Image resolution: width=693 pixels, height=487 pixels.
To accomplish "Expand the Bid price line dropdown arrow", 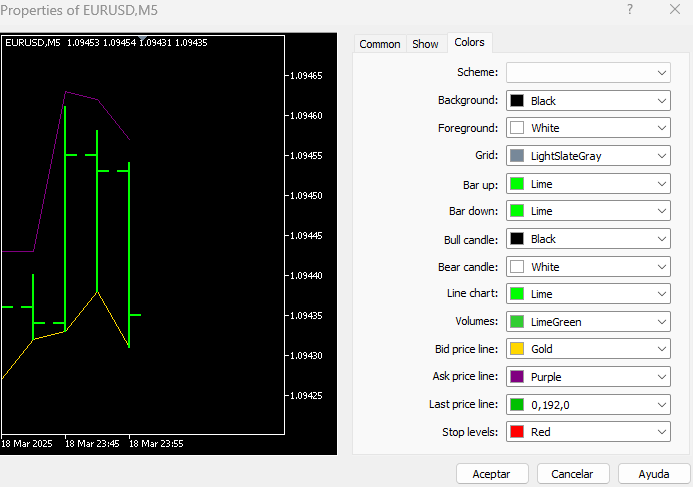I will pyautogui.click(x=662, y=349).
